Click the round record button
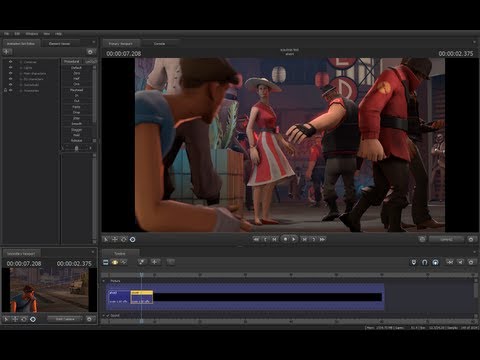The image size is (480, 360). click(x=285, y=239)
